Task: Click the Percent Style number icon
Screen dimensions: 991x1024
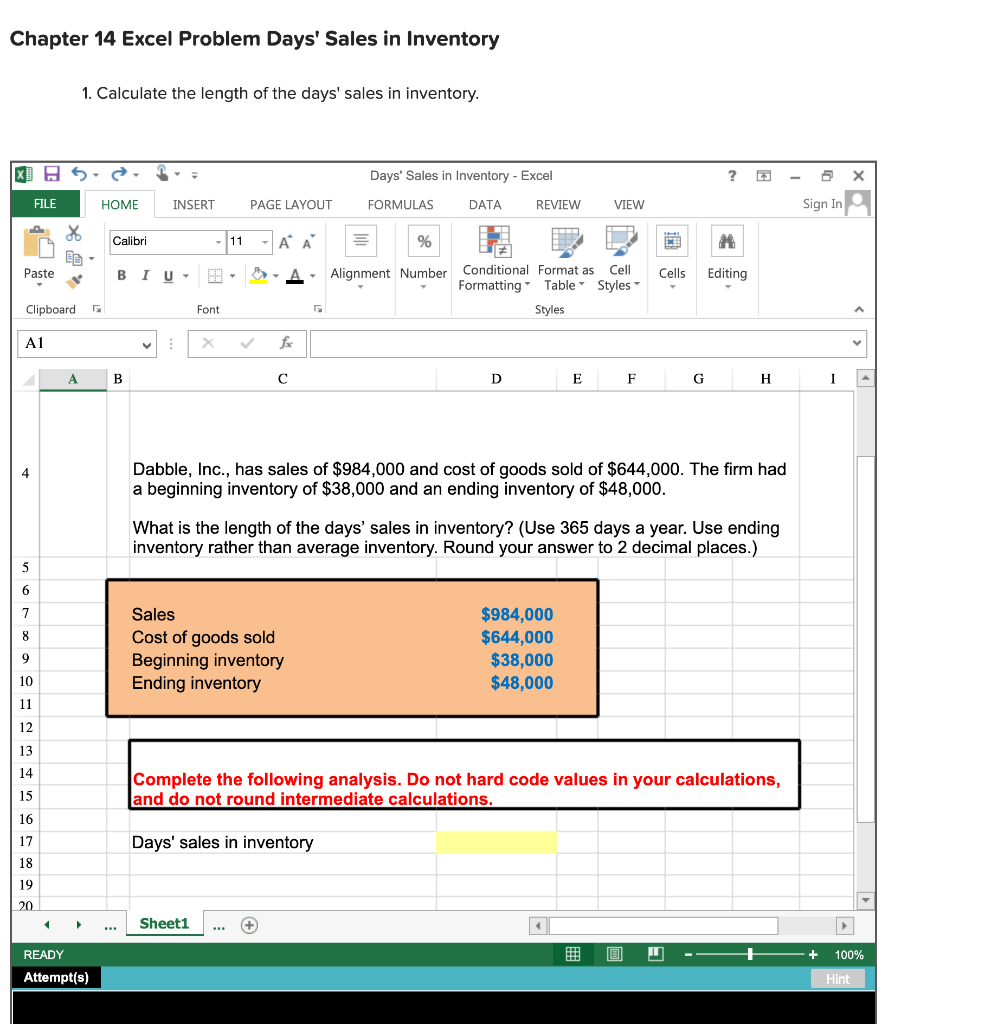Action: tap(423, 240)
